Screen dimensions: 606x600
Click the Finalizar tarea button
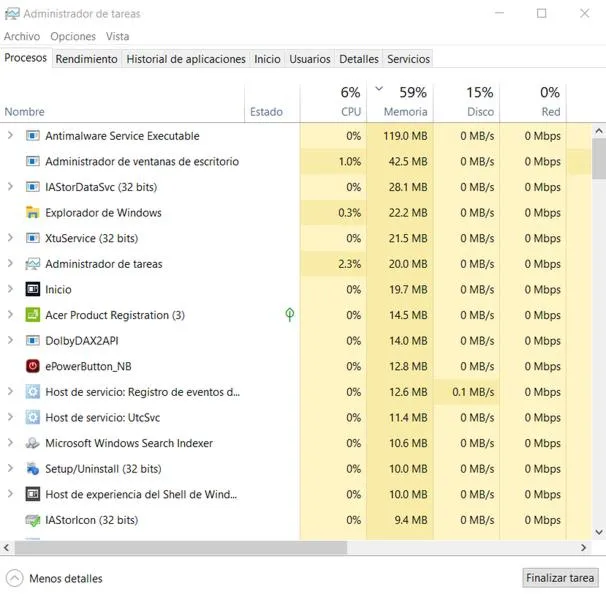tap(560, 578)
